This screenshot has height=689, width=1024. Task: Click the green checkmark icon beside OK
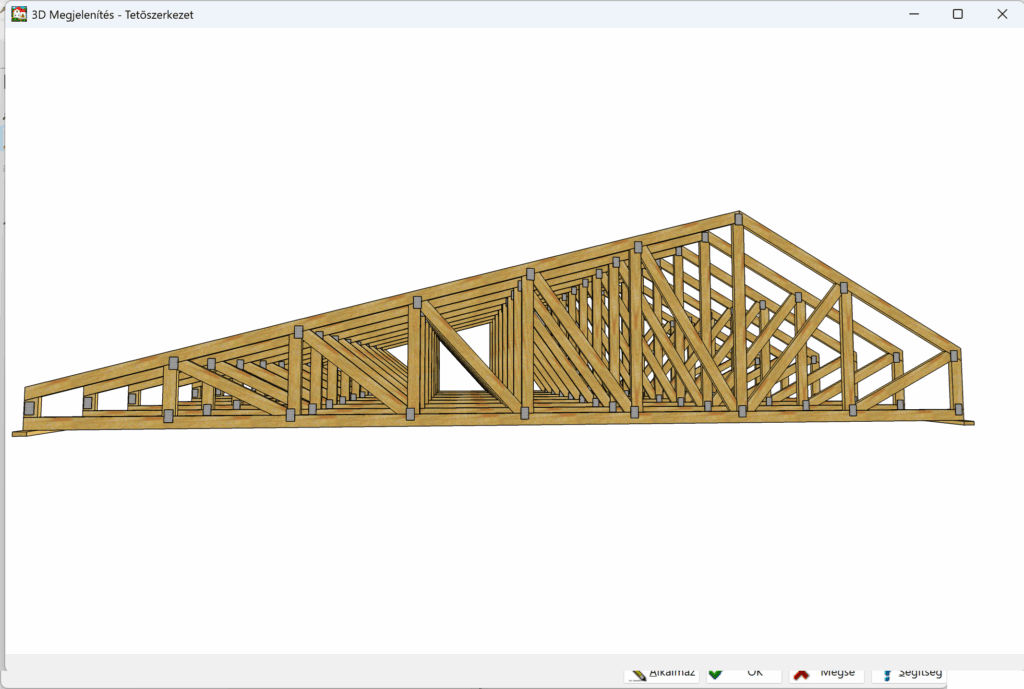[x=716, y=674]
